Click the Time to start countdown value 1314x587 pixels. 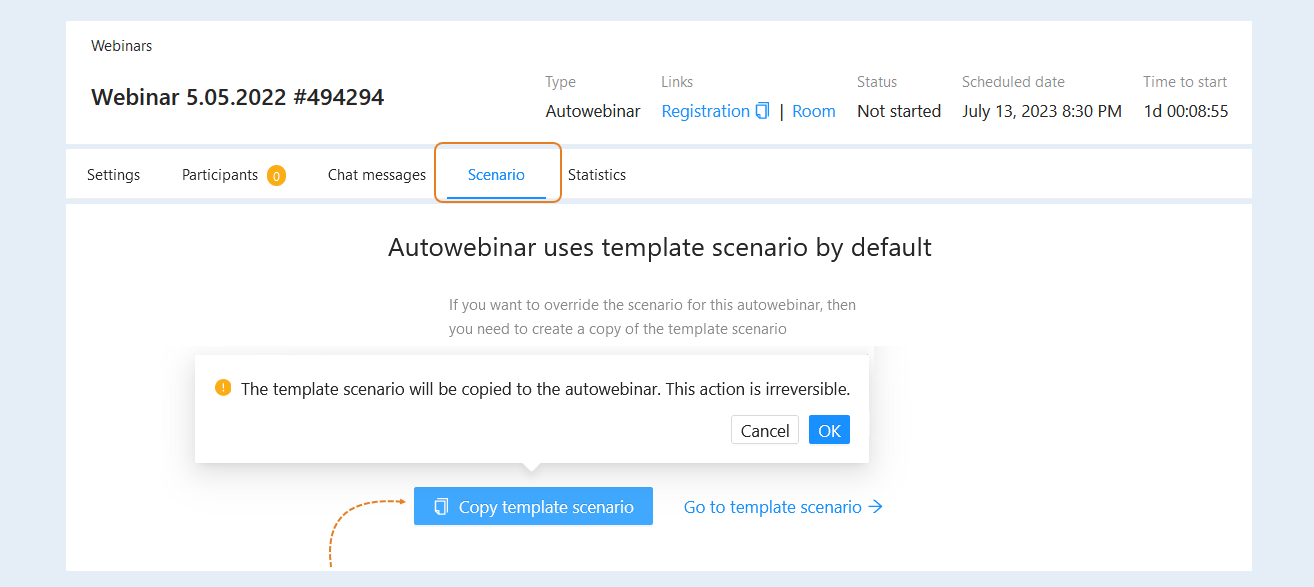(x=1186, y=111)
